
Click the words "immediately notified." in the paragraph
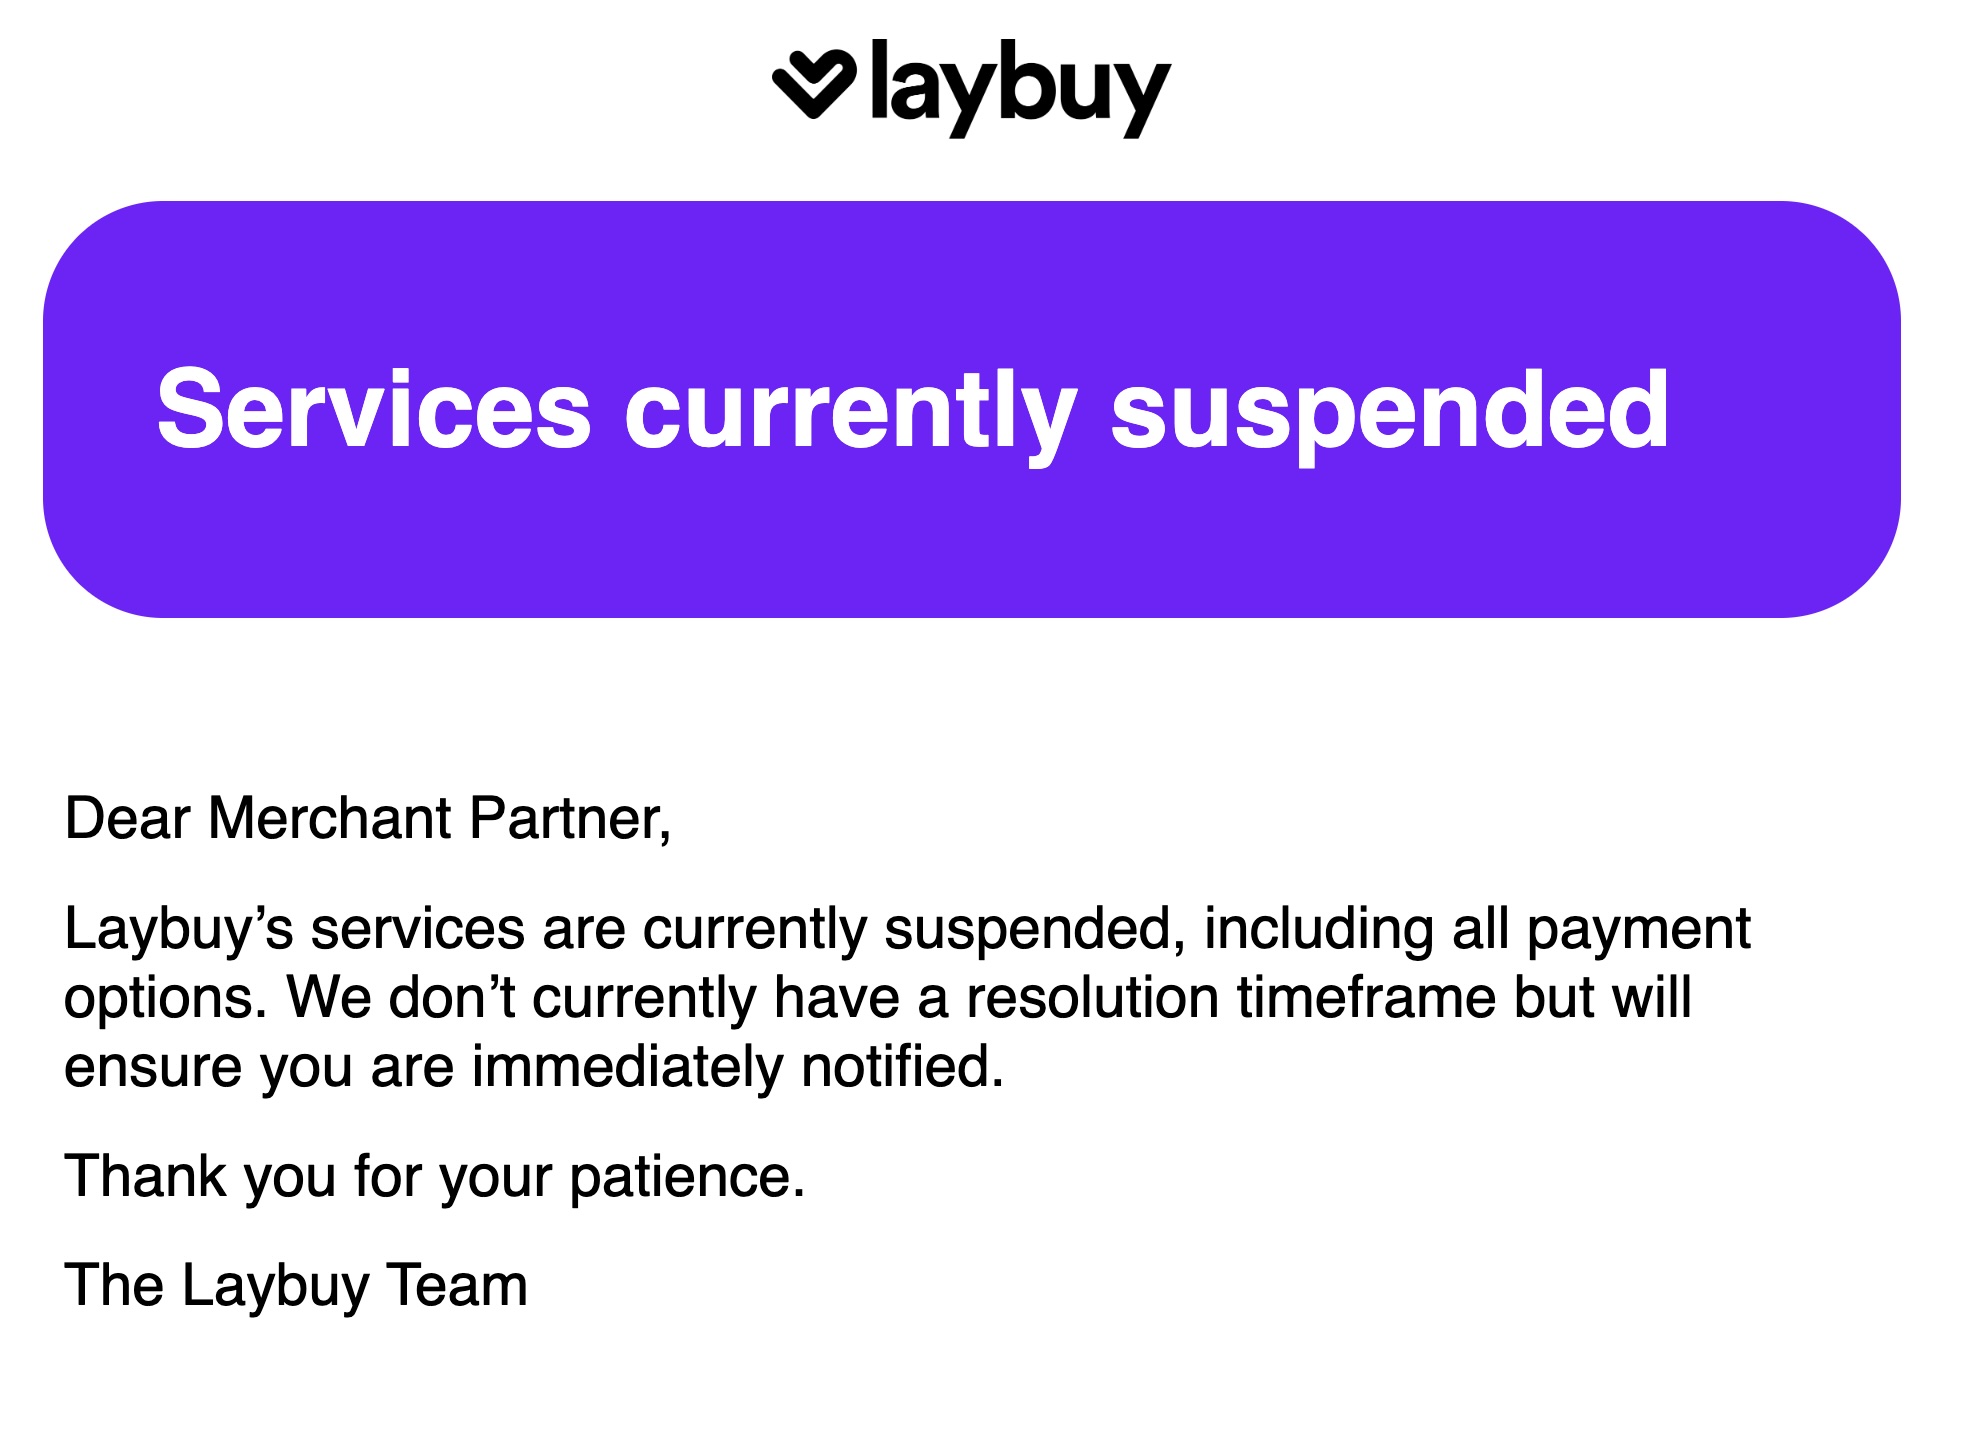(x=737, y=1066)
